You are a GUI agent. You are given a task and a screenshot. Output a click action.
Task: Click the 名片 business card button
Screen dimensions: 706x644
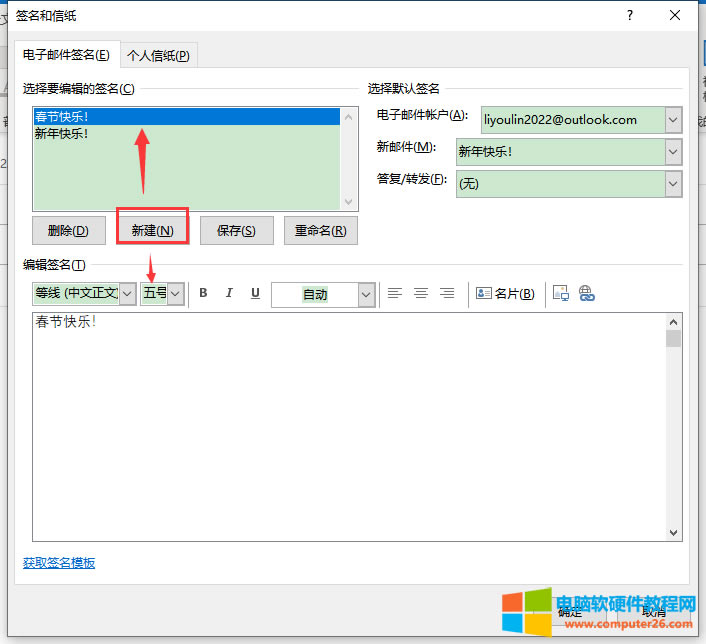coord(505,294)
